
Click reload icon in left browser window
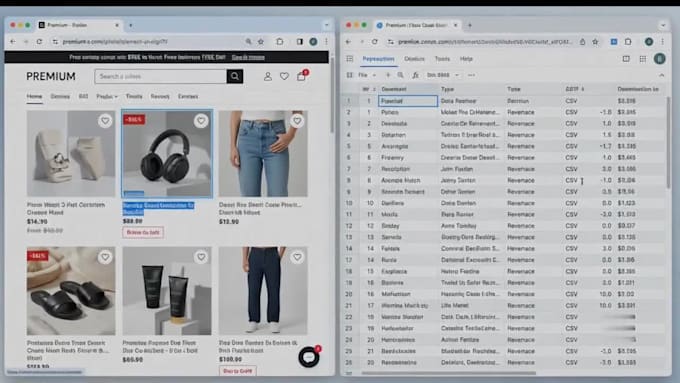point(39,42)
